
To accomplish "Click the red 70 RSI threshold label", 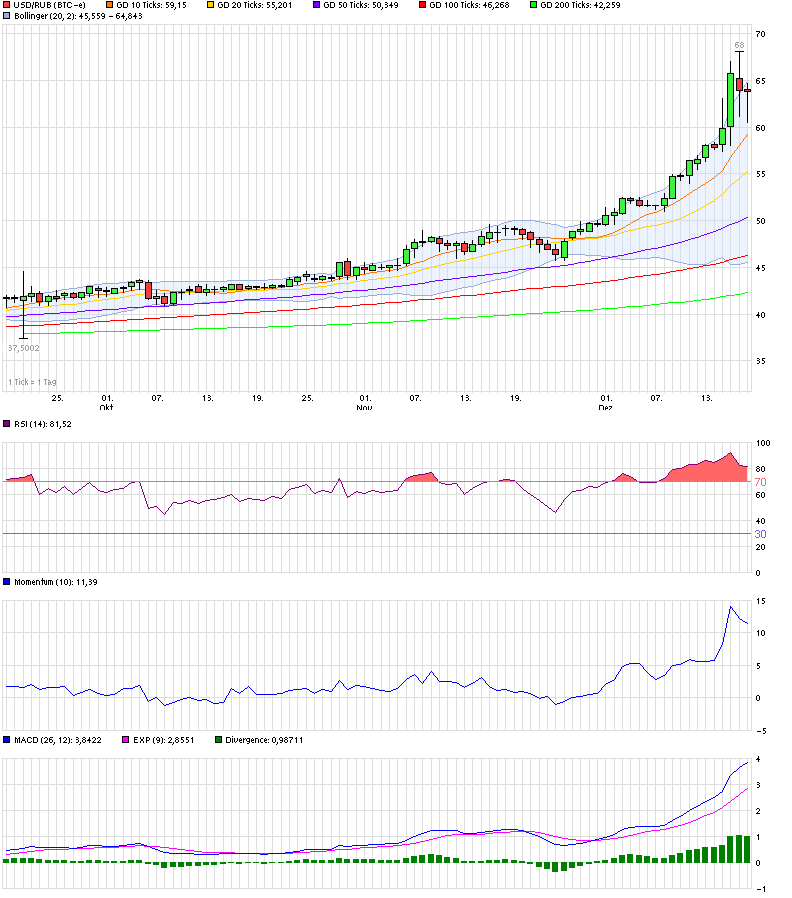I will click(760, 482).
